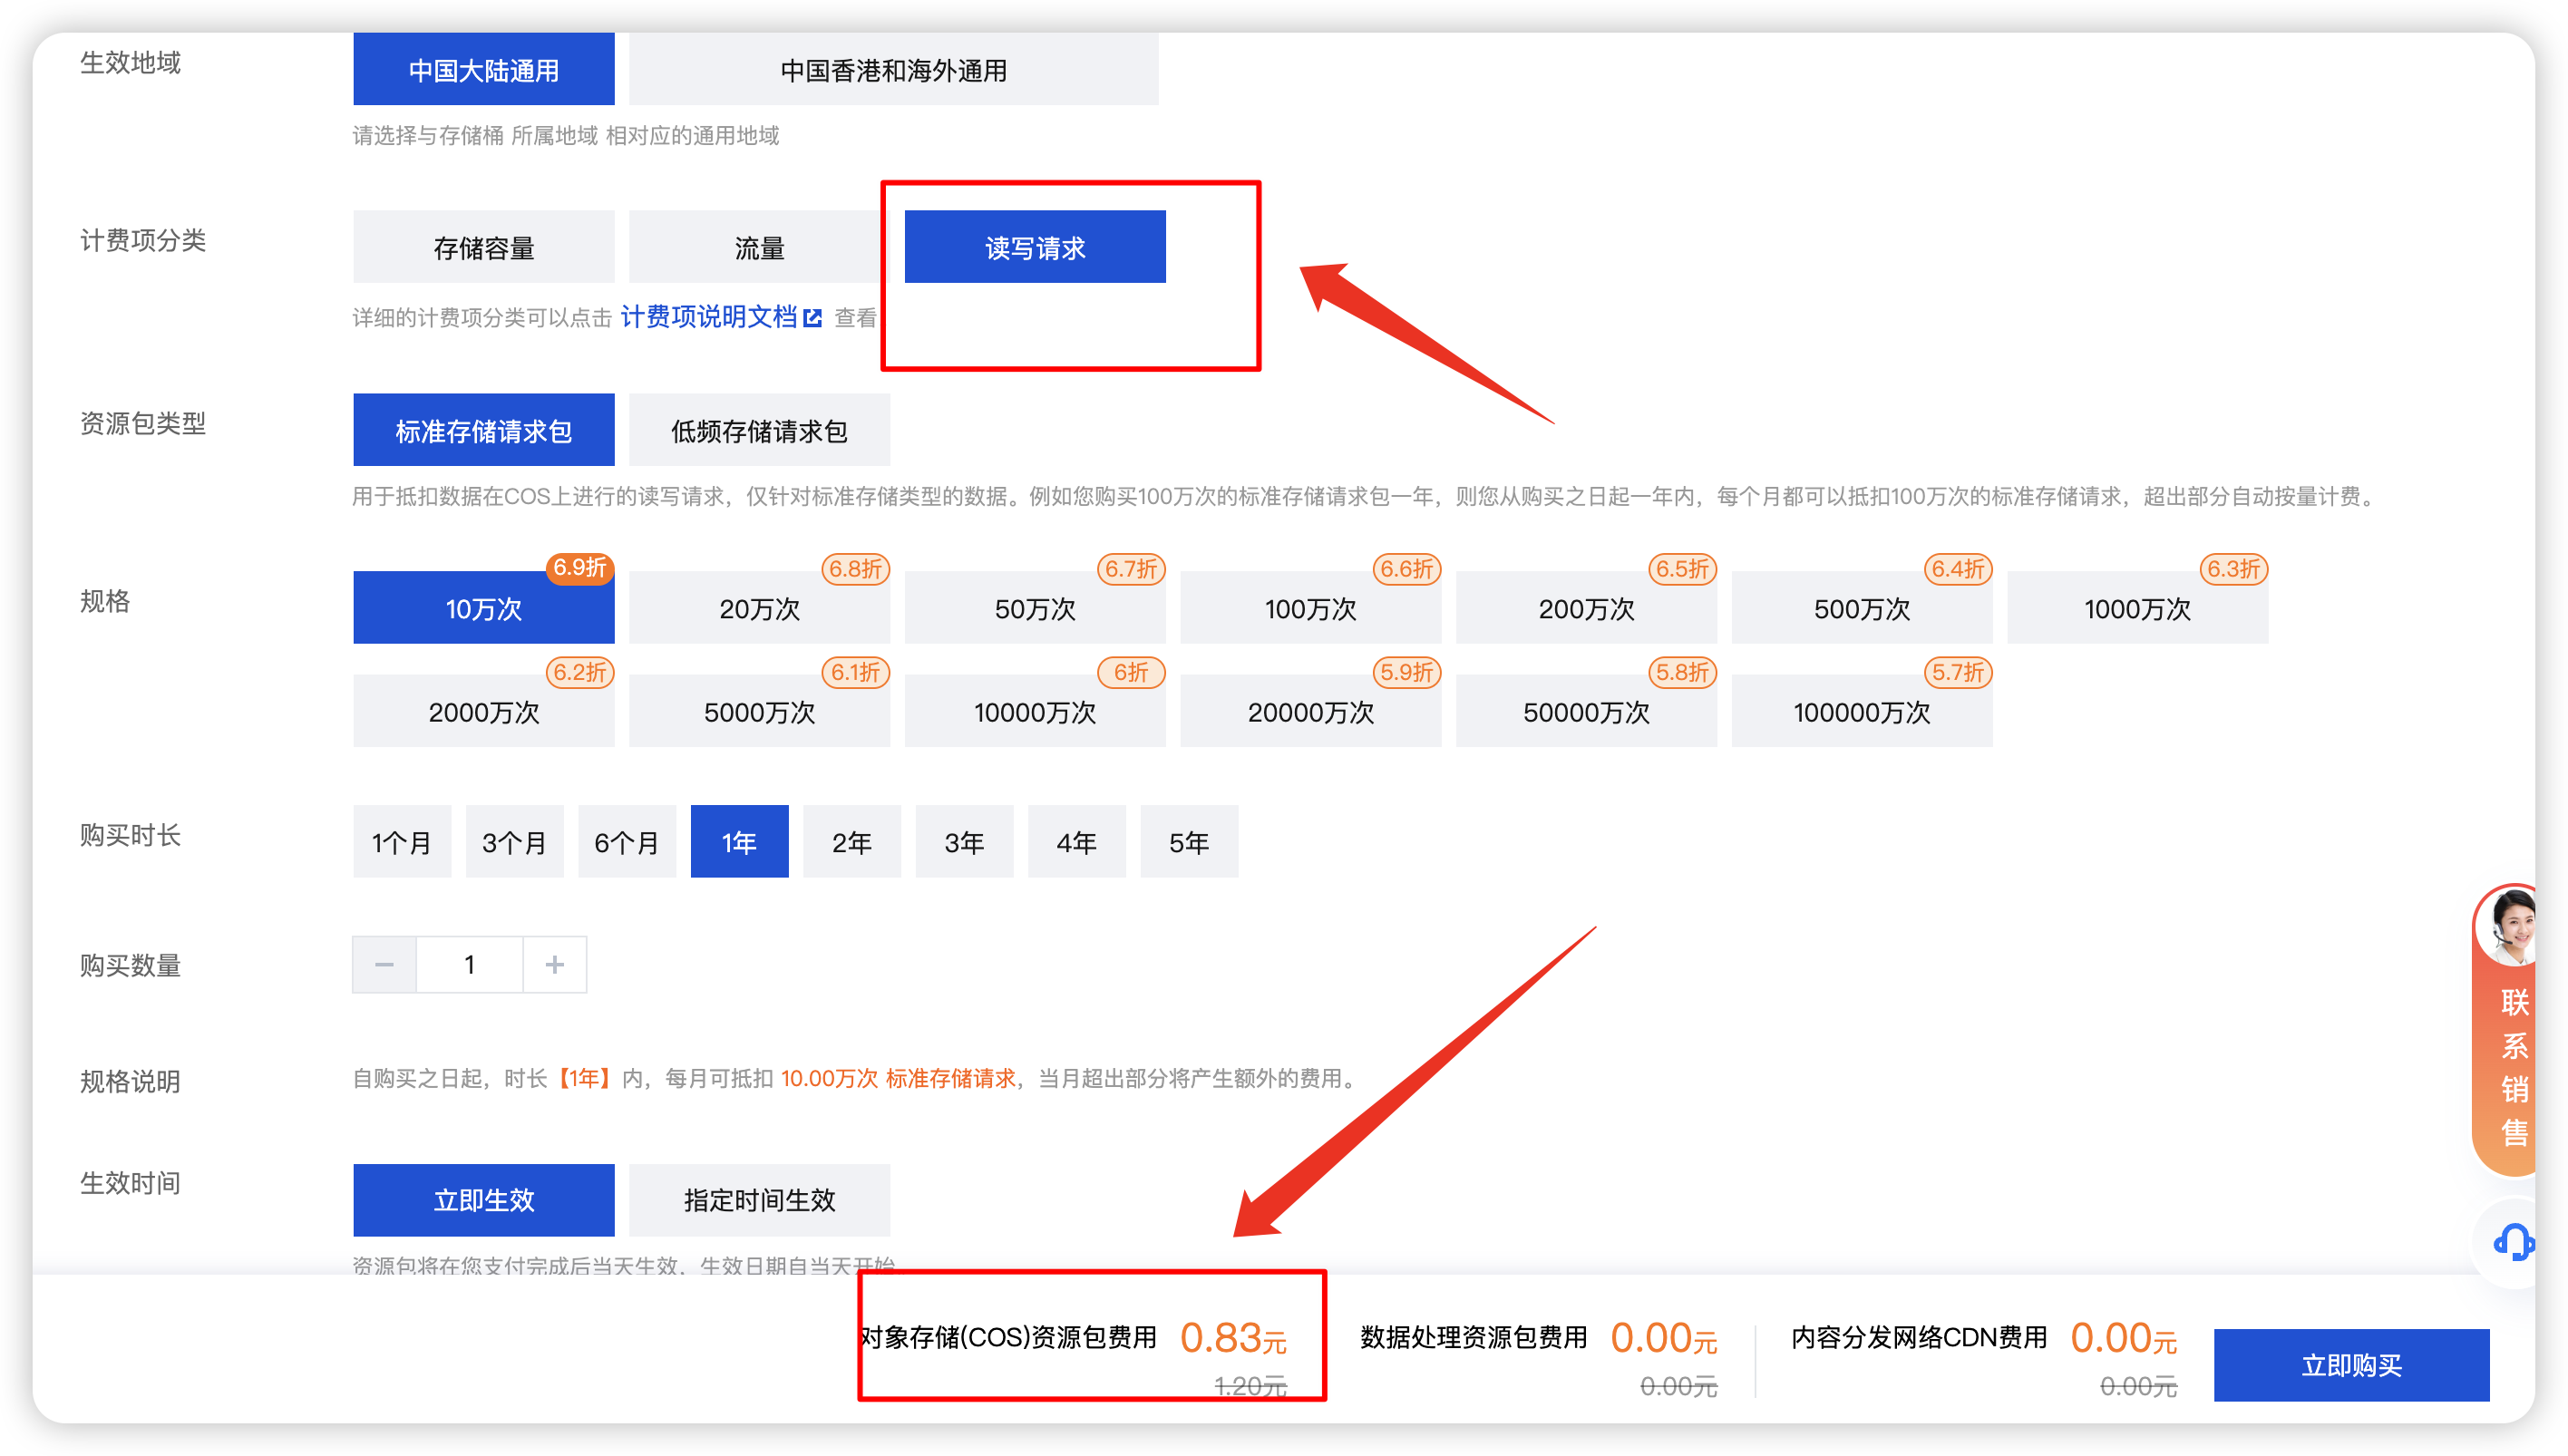
Task: Choose 指定时间生效 effective time option
Action: point(759,1199)
